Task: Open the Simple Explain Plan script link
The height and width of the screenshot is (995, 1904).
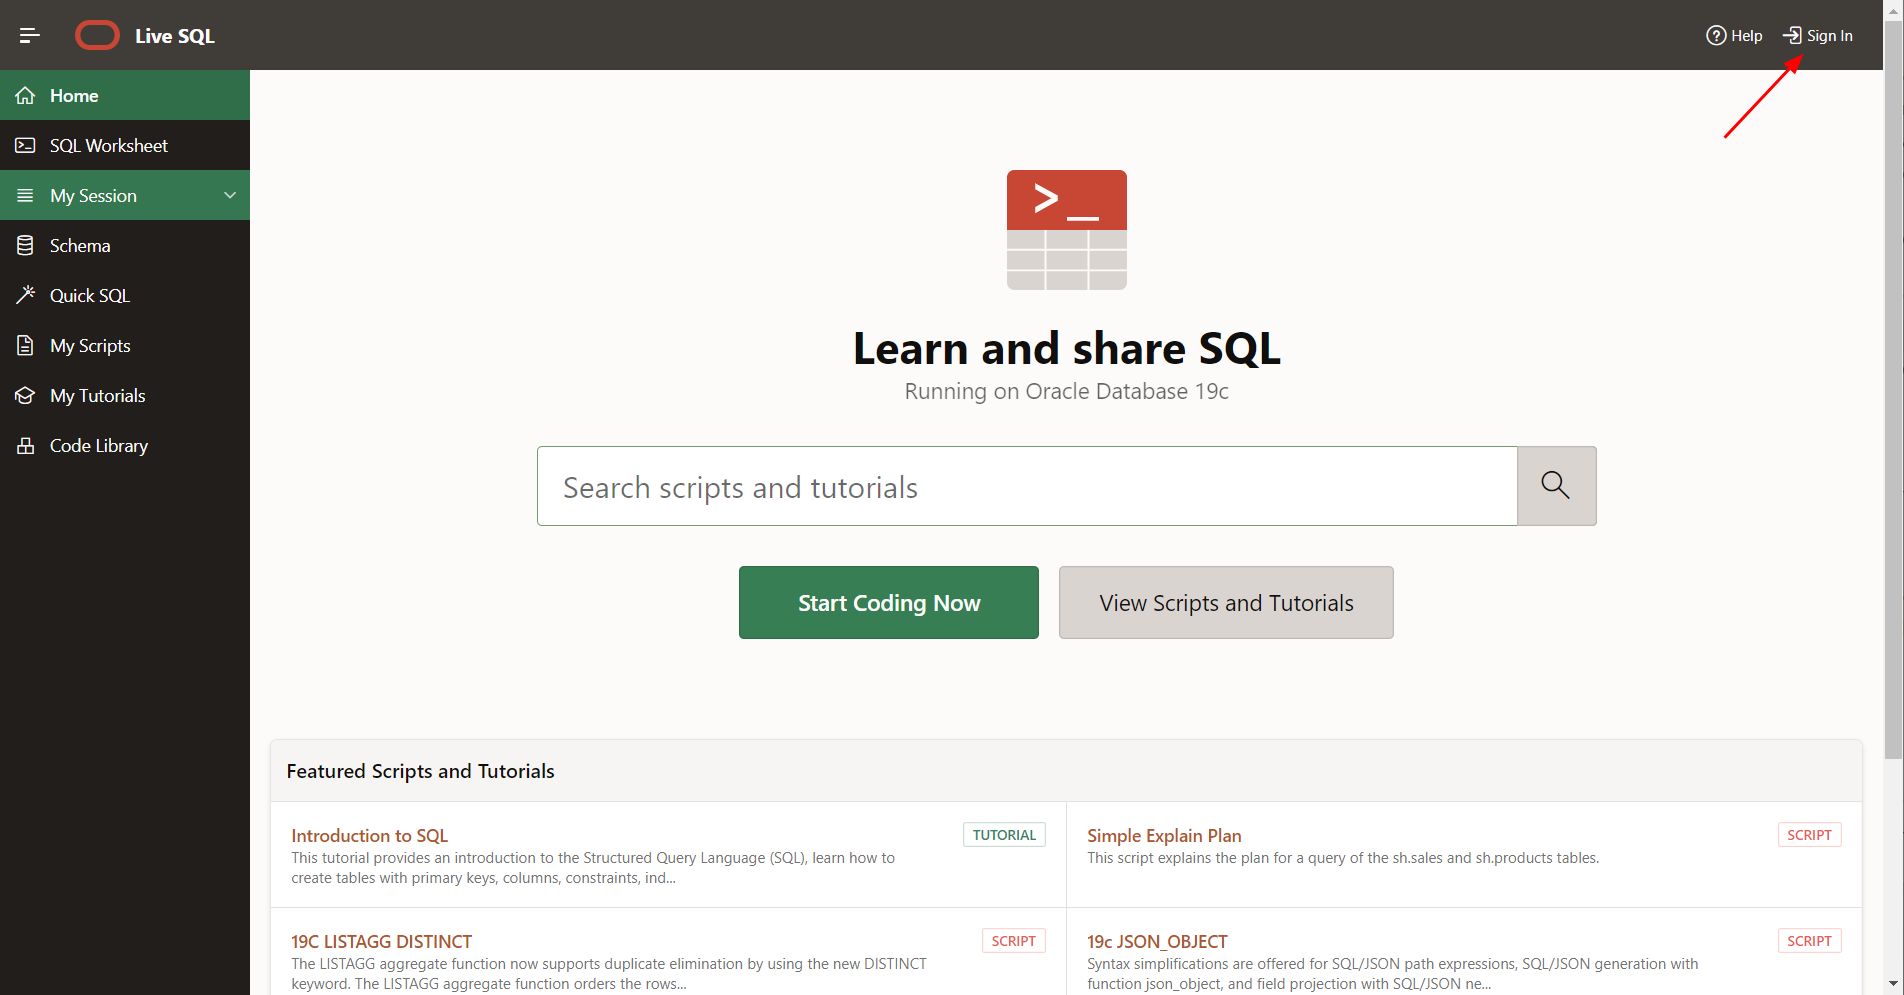Action: pos(1164,835)
